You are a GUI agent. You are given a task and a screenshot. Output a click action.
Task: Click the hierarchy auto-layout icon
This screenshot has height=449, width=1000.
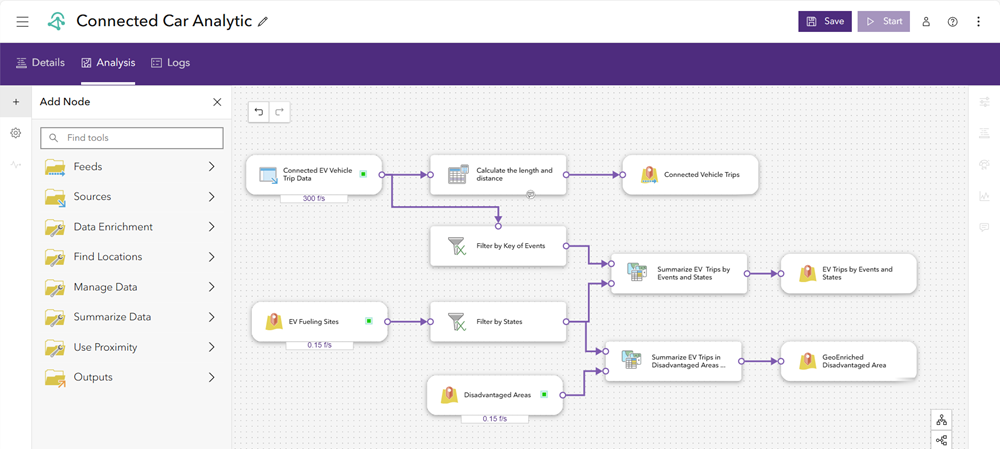(x=941, y=420)
